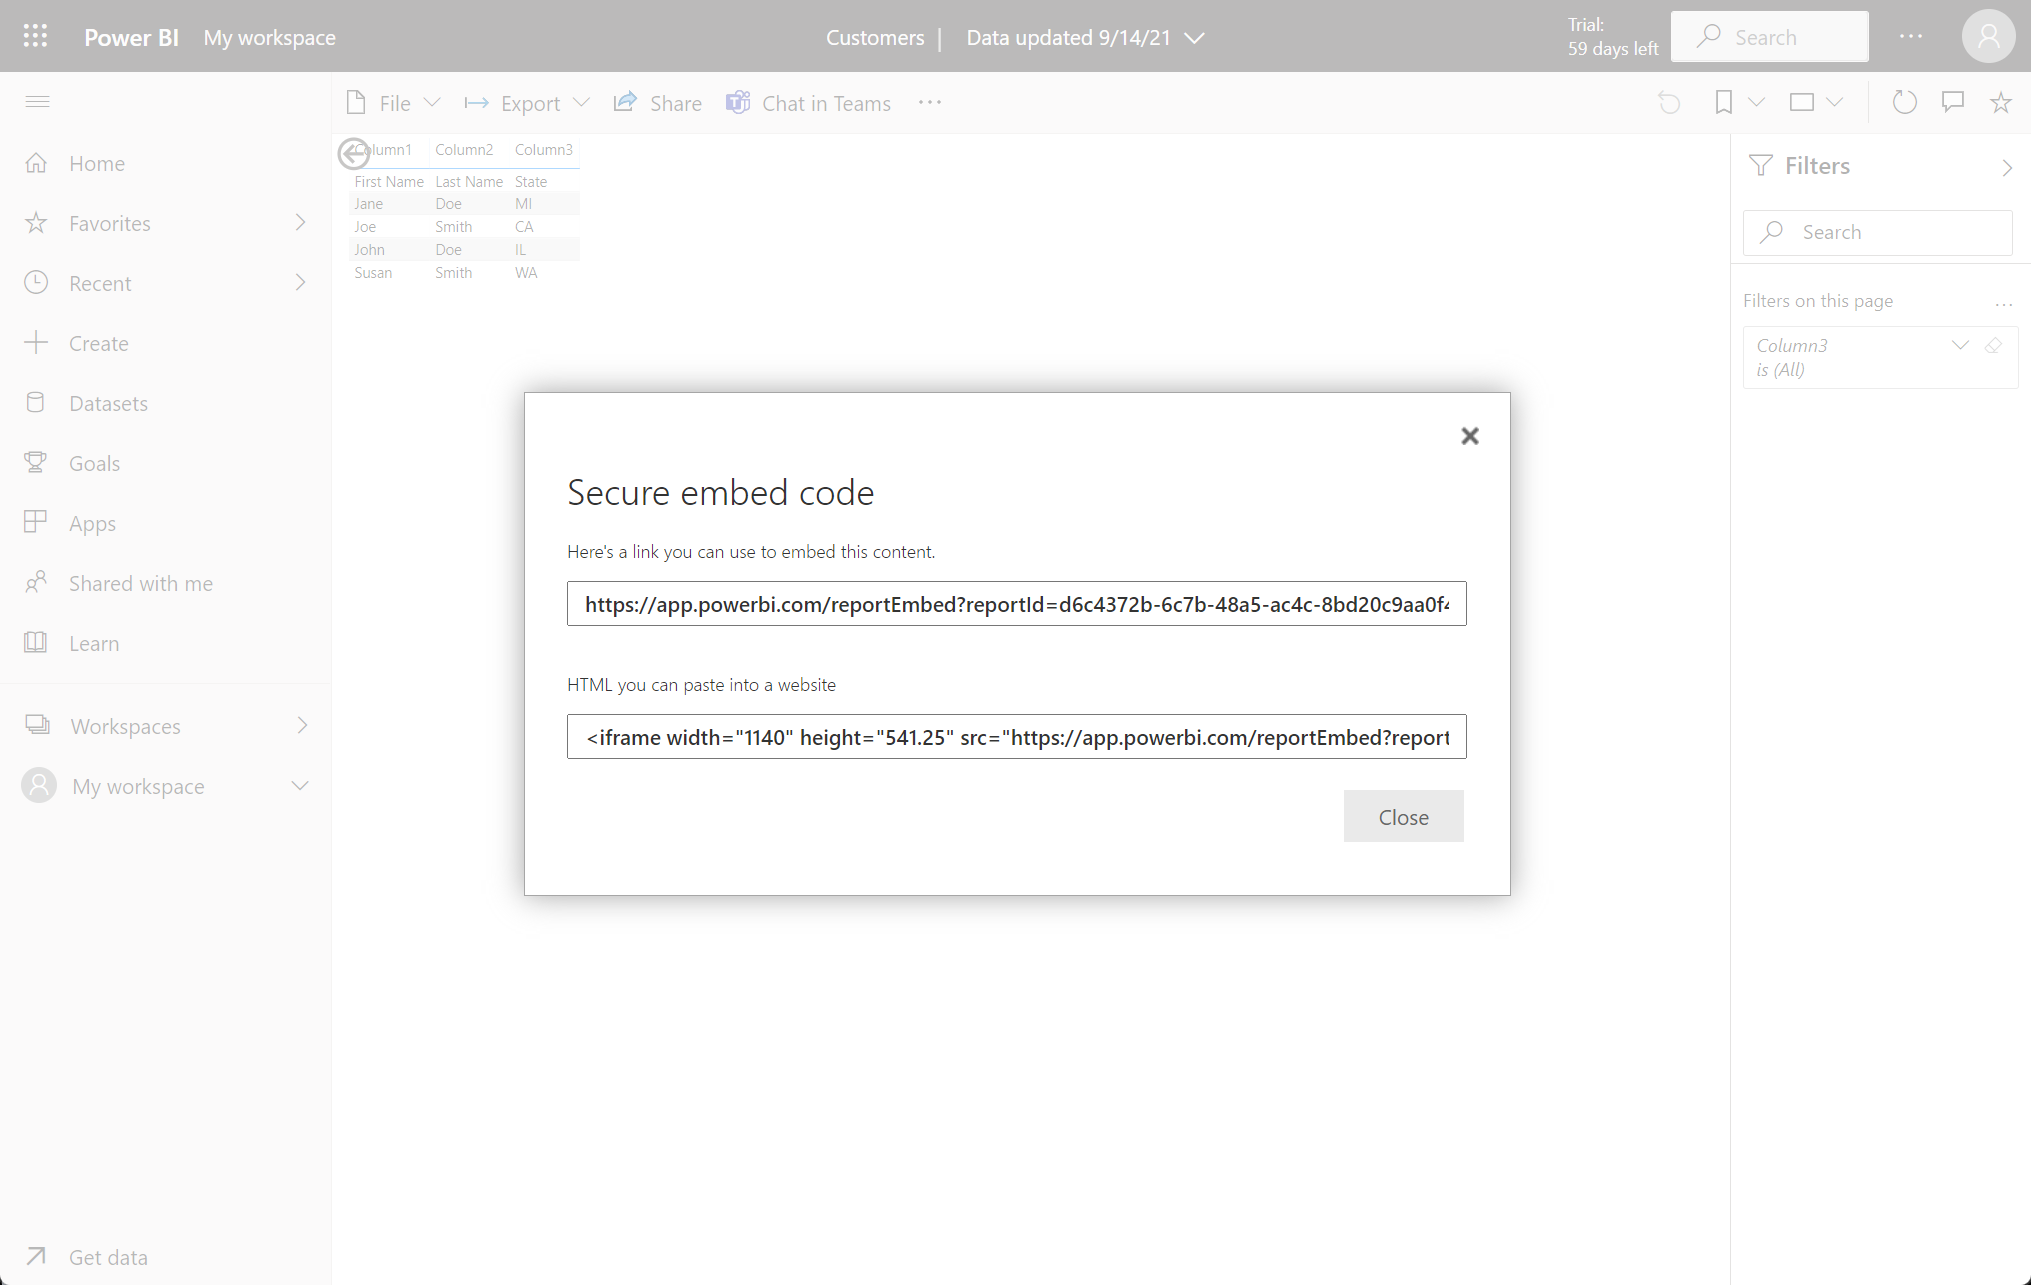Click the back arrow on the report
Image resolution: width=2031 pixels, height=1285 pixels.
click(x=353, y=153)
